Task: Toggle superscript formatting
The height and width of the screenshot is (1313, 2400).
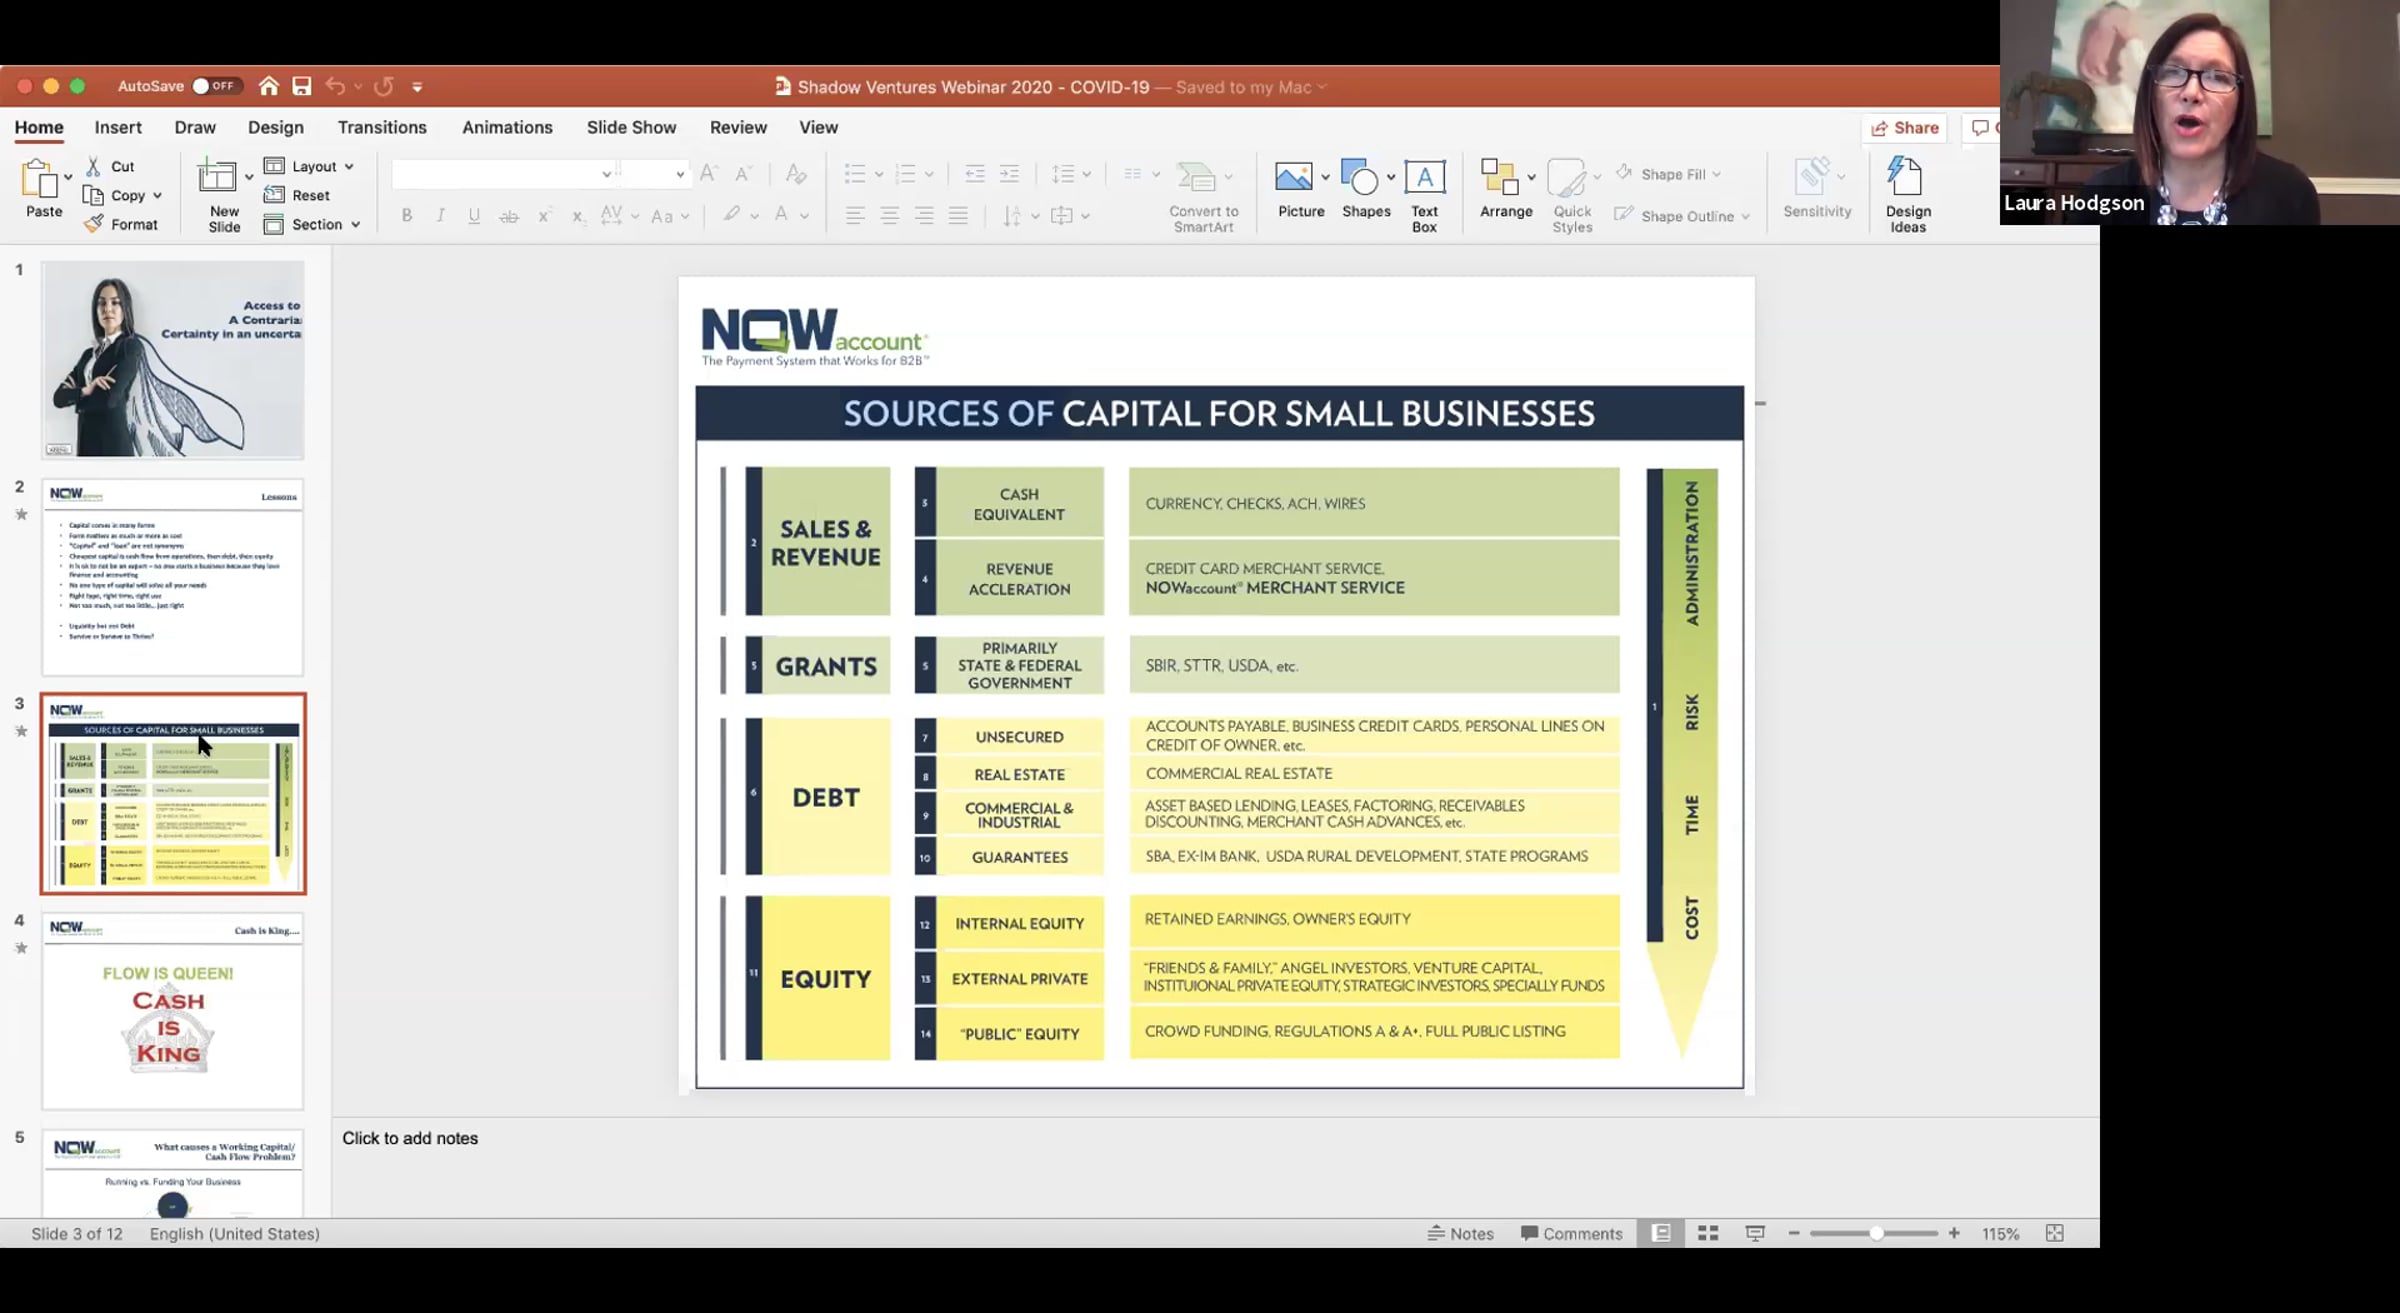Action: pyautogui.click(x=544, y=215)
